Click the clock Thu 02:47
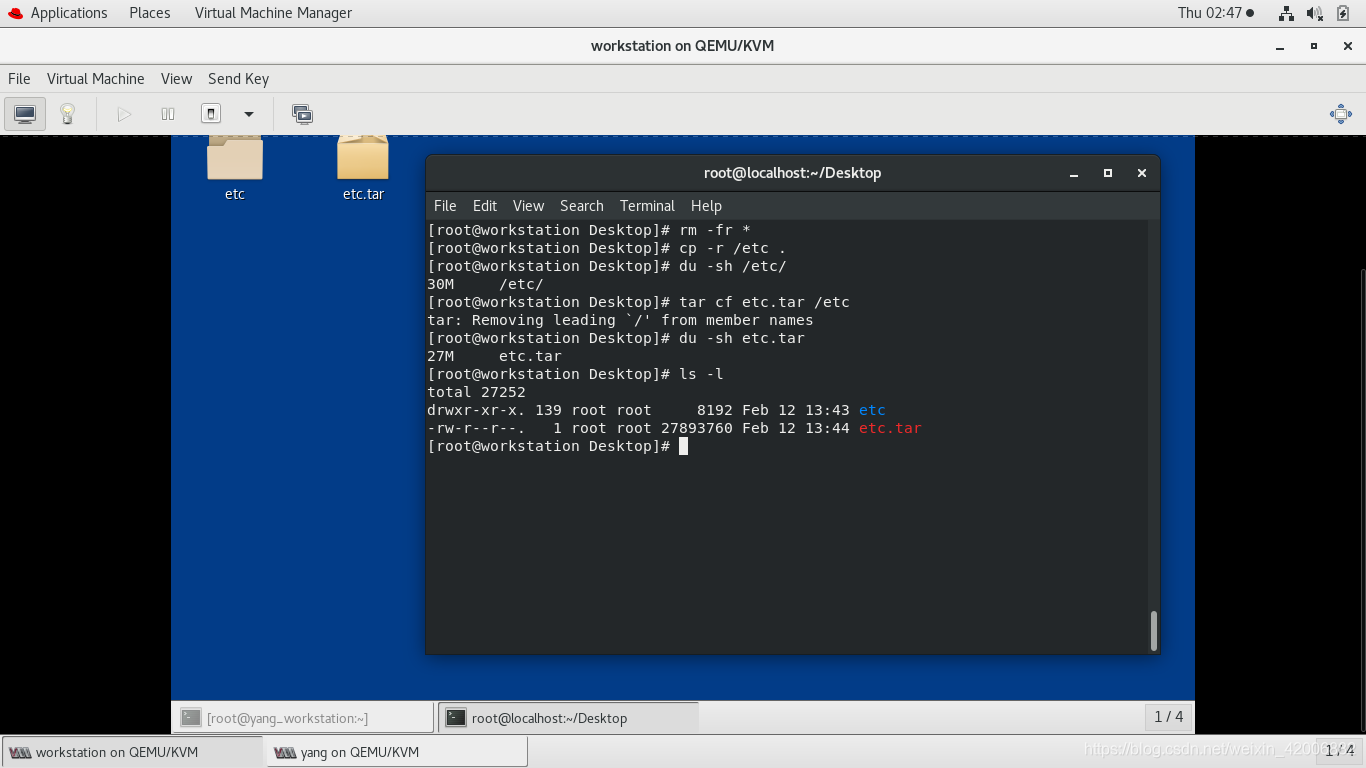The height and width of the screenshot is (768, 1366). pos(1215,13)
